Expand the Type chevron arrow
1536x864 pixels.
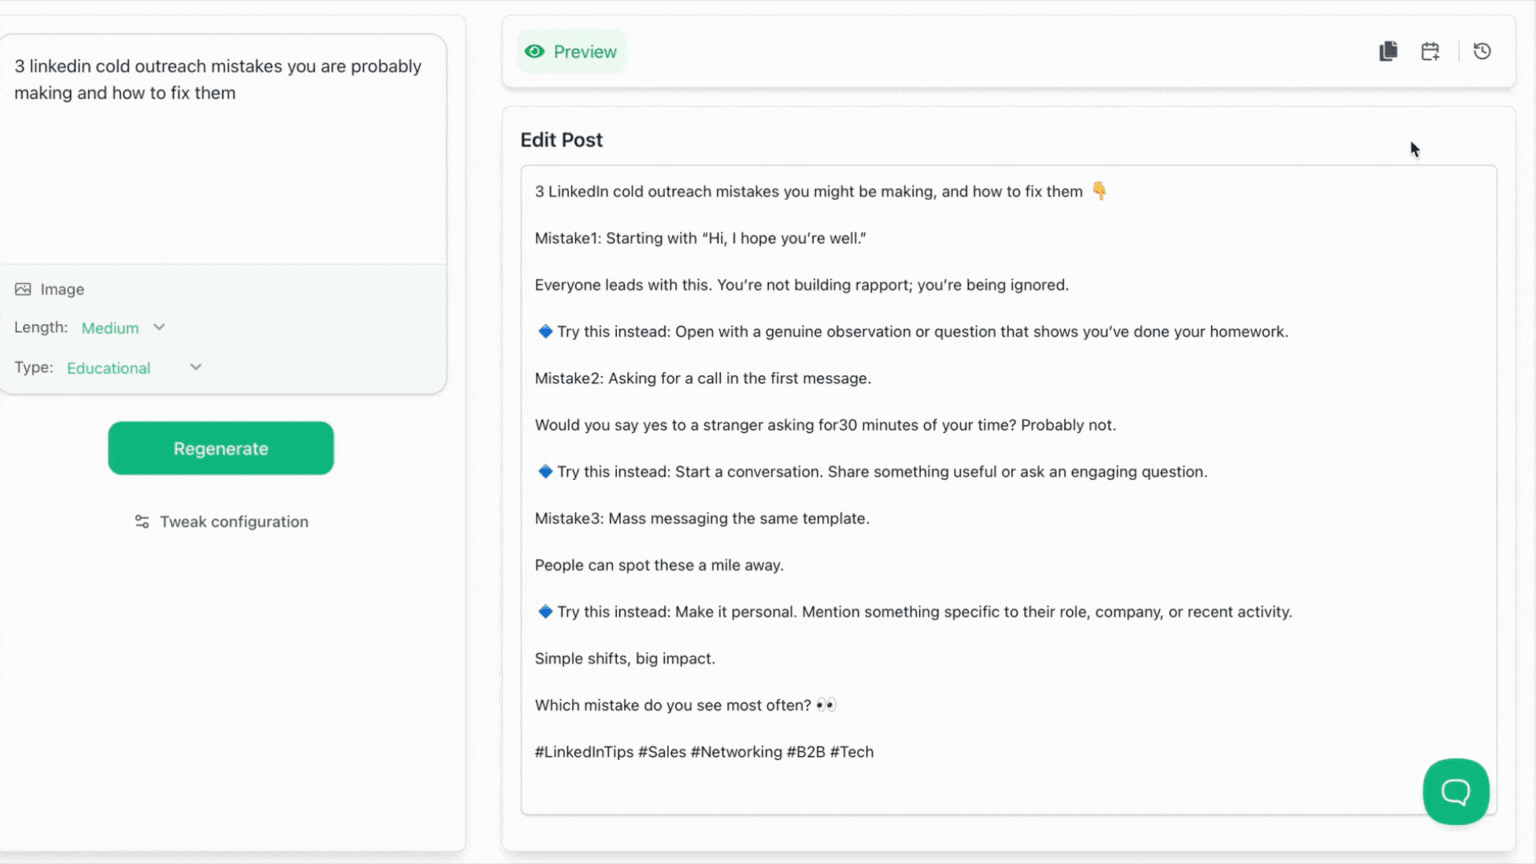(196, 367)
